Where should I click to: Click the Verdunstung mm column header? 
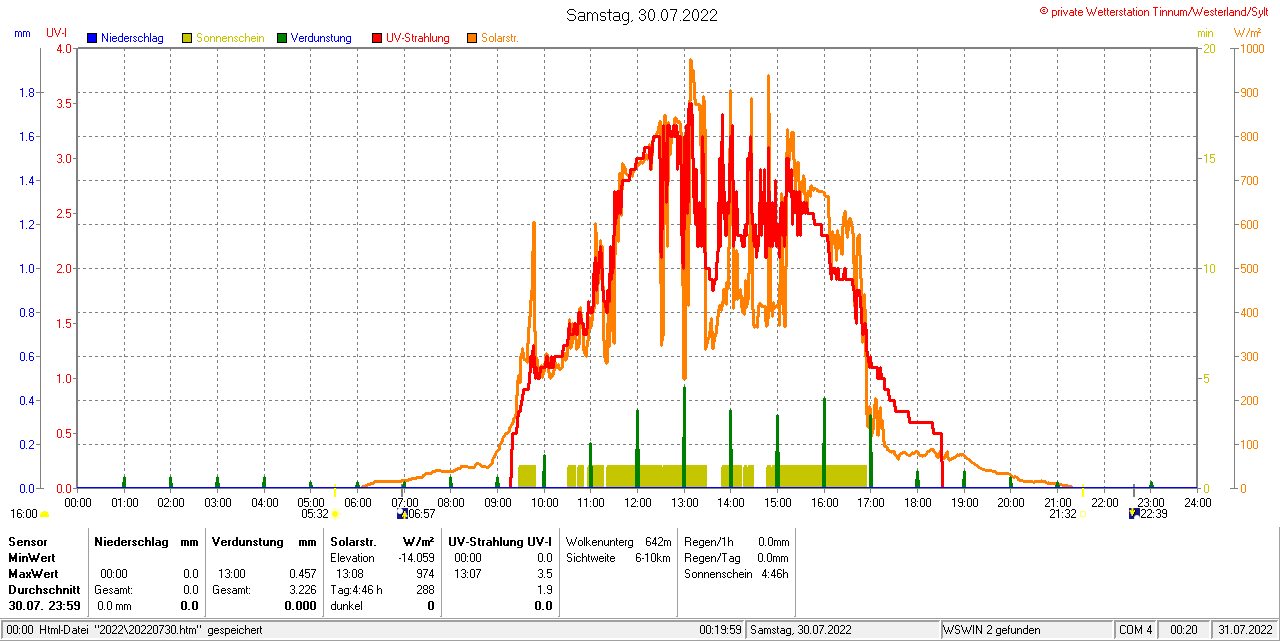point(263,541)
